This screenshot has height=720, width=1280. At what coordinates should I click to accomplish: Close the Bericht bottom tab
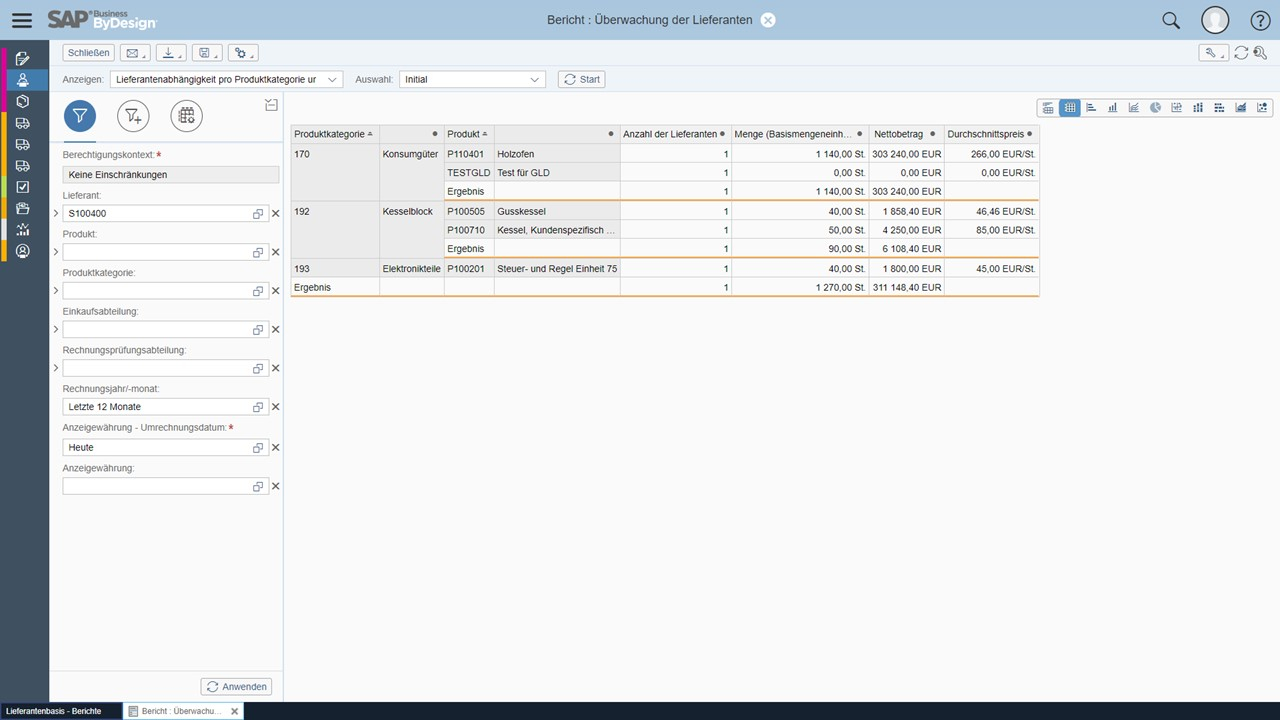(x=235, y=711)
